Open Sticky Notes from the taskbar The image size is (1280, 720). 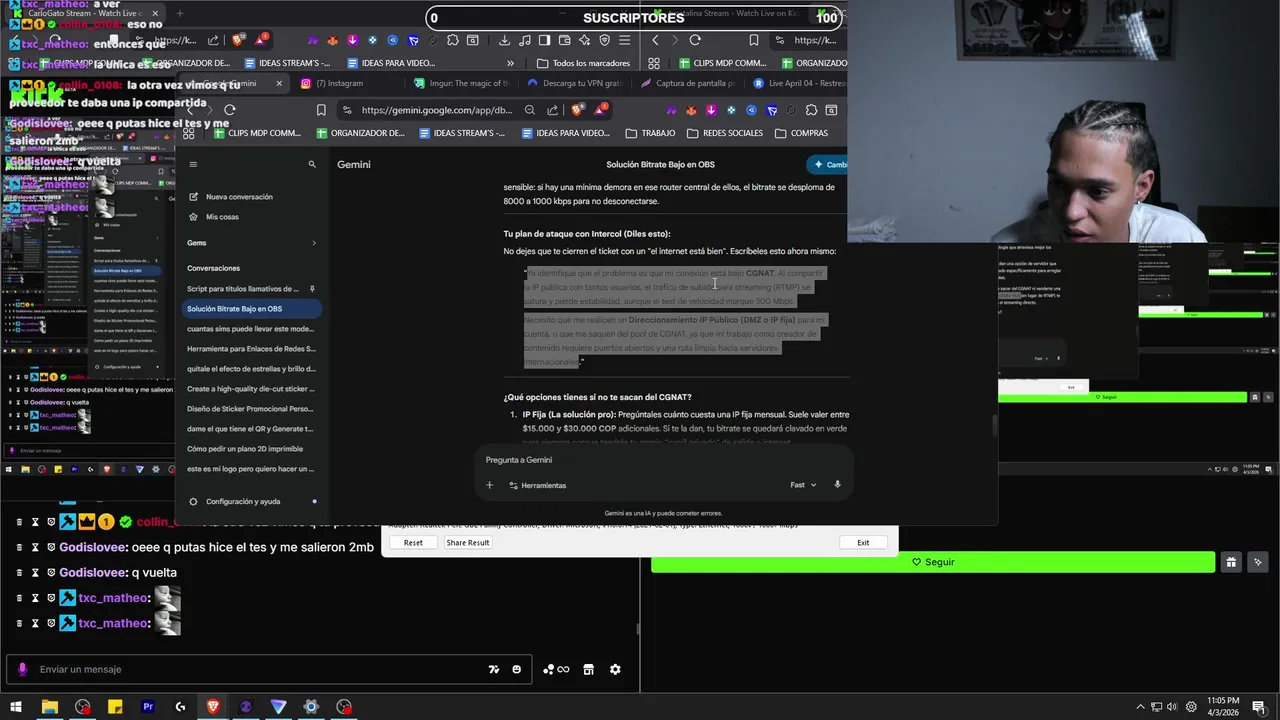click(115, 707)
